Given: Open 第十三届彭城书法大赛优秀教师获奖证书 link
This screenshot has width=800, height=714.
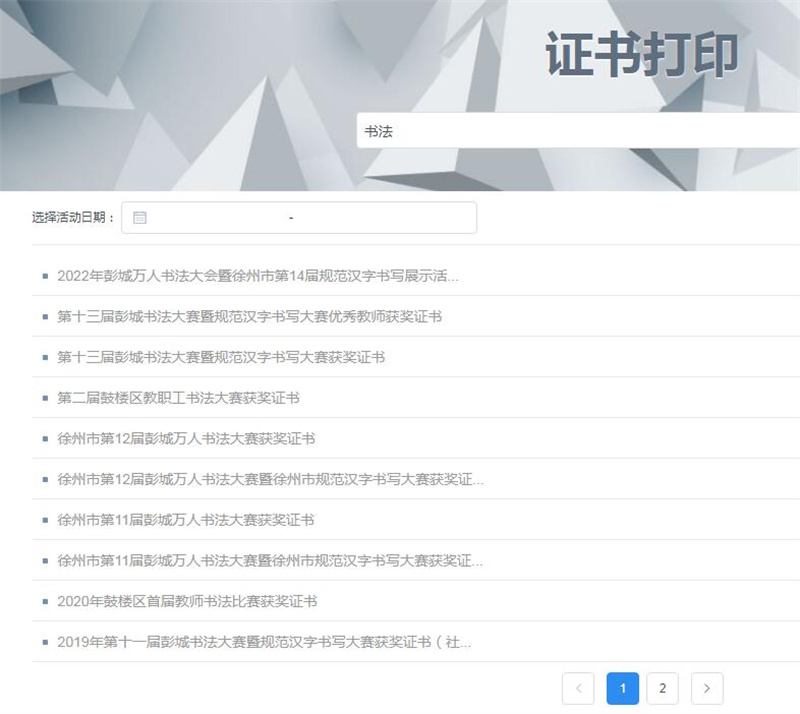Looking at the screenshot, I should pos(249,317).
